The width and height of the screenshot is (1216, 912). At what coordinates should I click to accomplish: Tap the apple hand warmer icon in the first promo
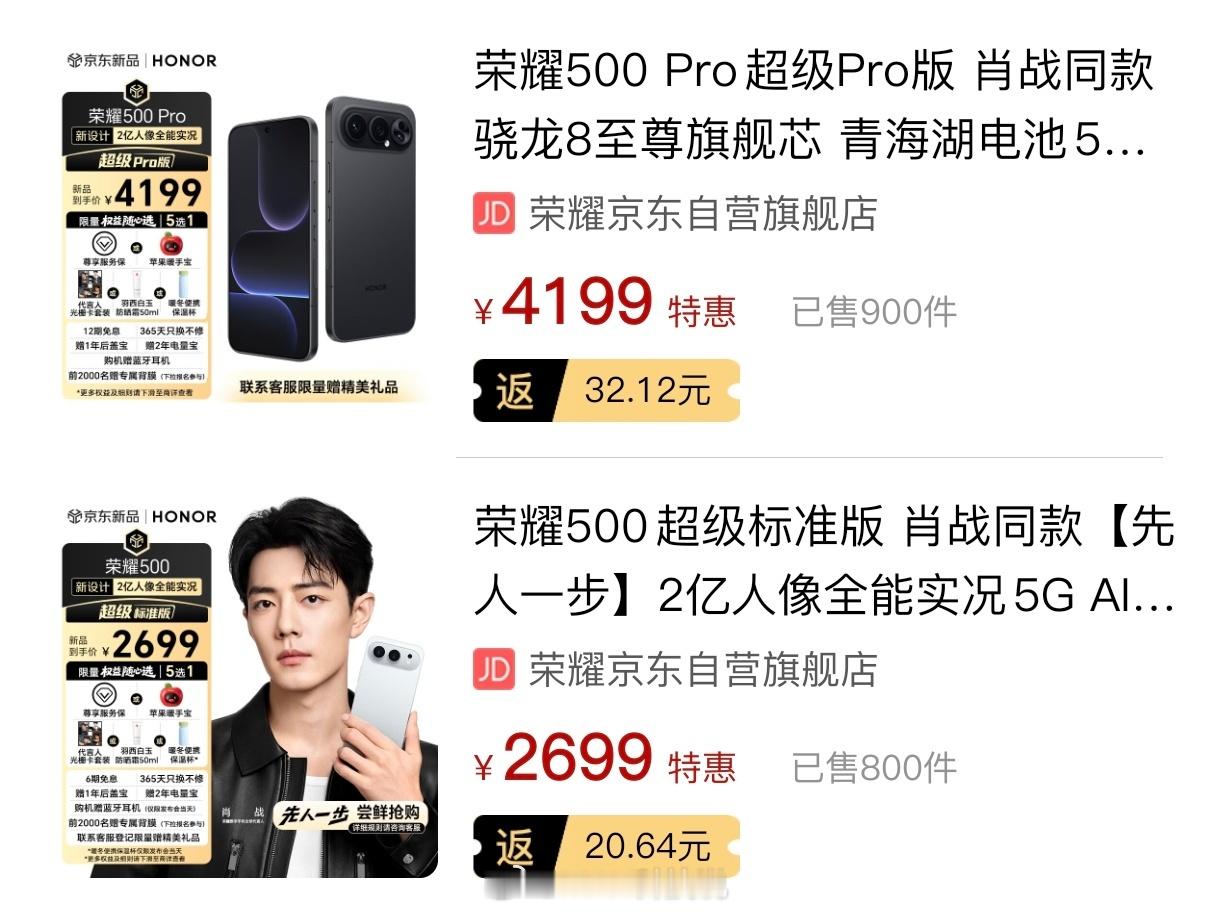point(171,244)
